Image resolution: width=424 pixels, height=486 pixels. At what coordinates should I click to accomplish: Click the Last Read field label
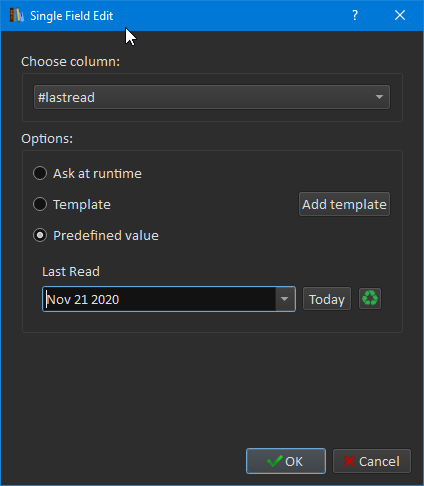coord(71,271)
